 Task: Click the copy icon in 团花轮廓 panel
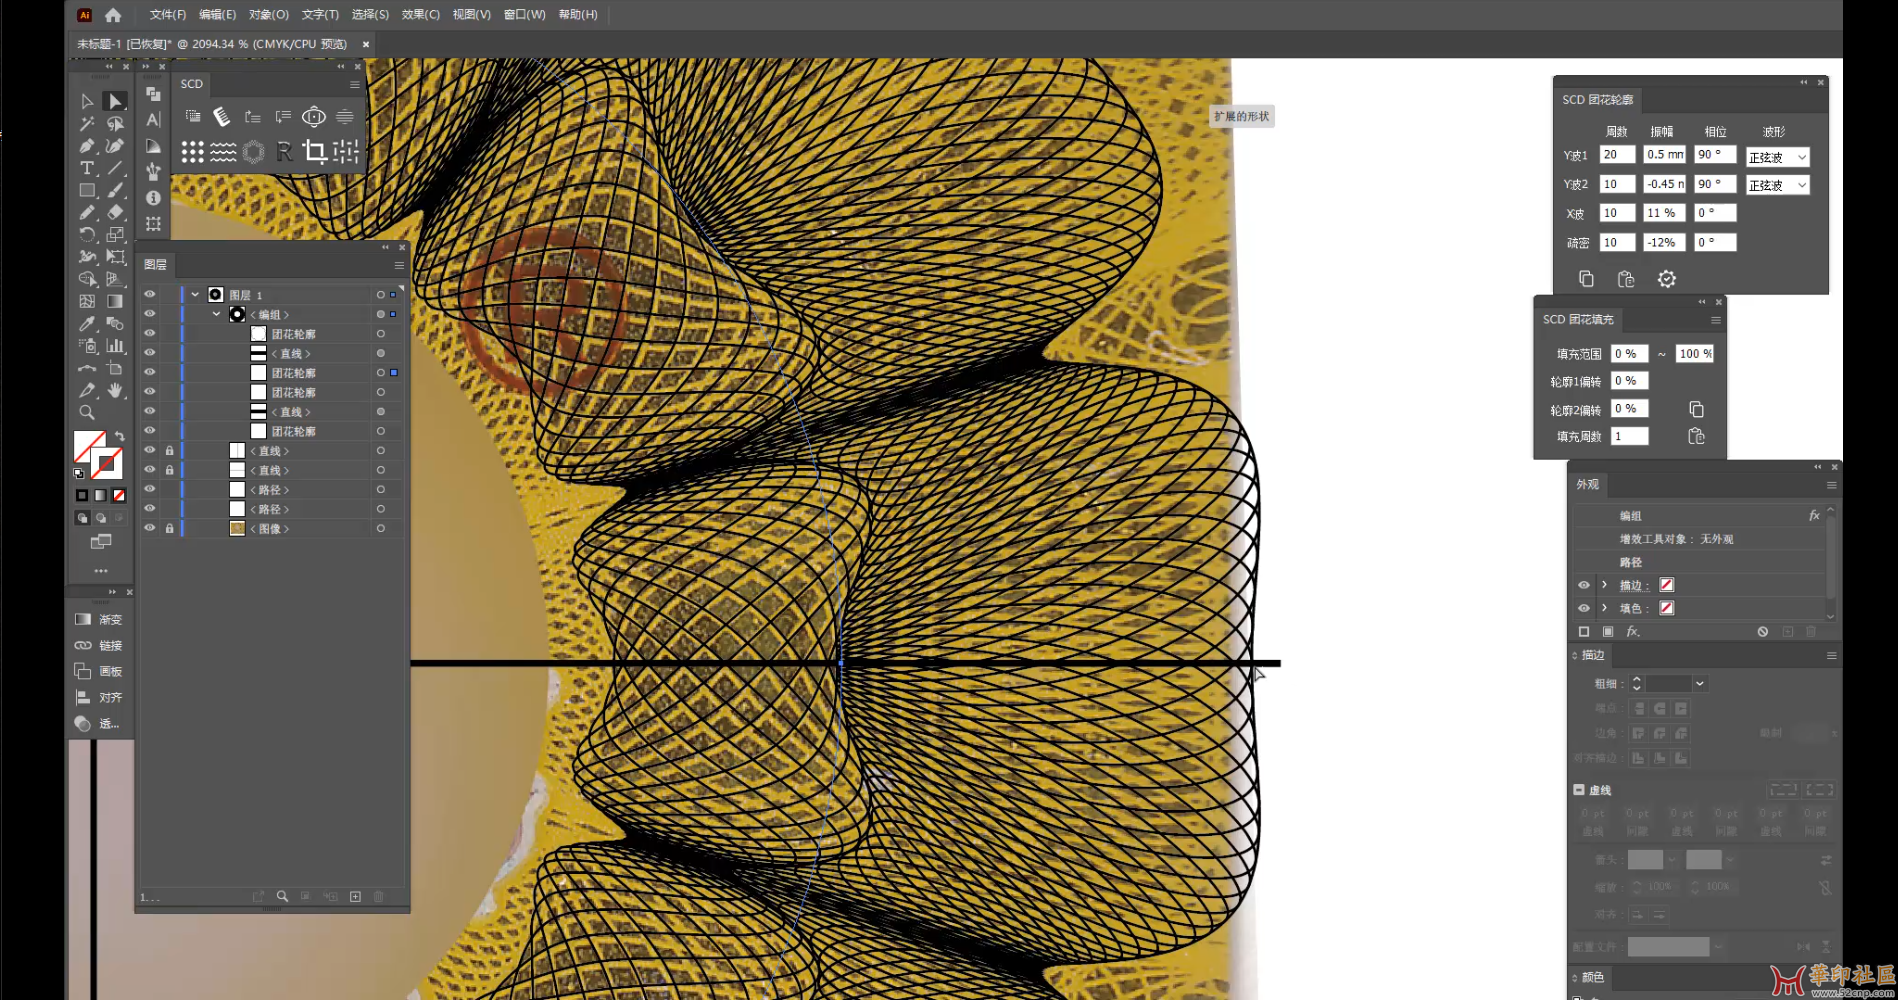[1586, 279]
